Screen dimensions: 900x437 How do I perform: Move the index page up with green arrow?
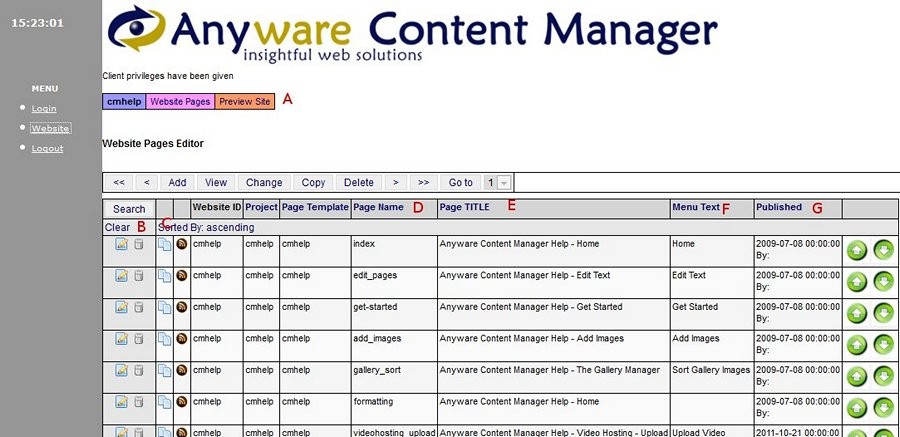pyautogui.click(x=857, y=251)
